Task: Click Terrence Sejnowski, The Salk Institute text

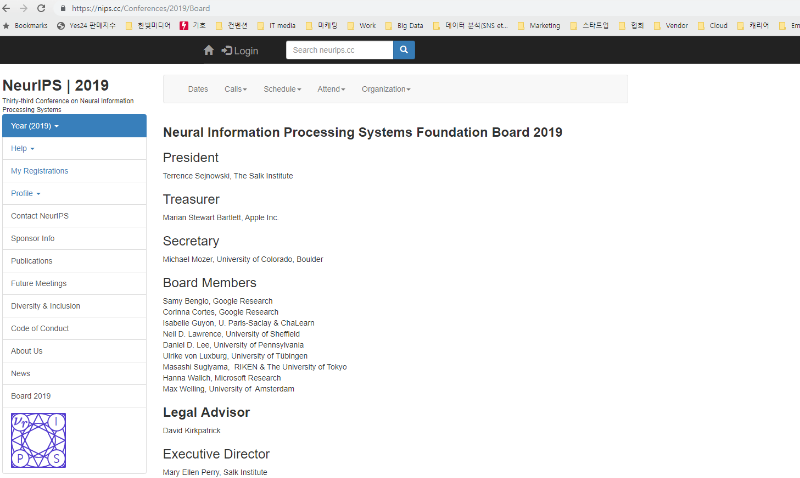Action: [x=228, y=176]
